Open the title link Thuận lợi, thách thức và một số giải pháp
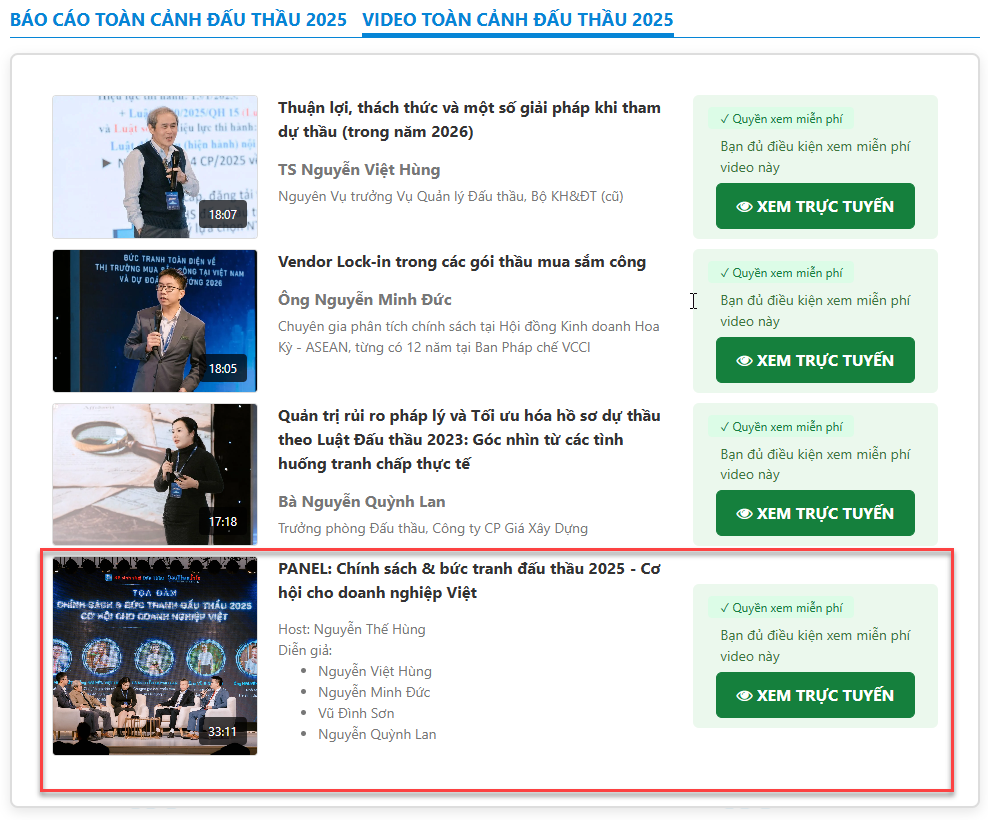This screenshot has height=820, width=988. 468,120
